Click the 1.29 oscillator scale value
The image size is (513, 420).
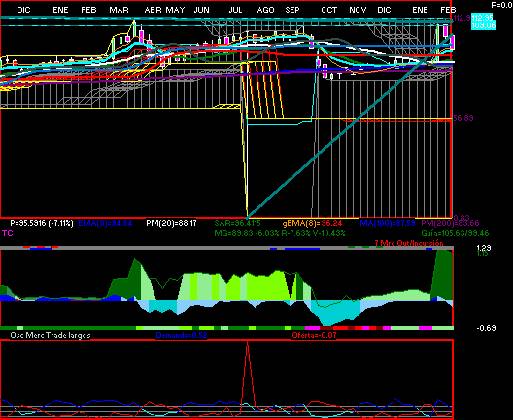[x=484, y=248]
